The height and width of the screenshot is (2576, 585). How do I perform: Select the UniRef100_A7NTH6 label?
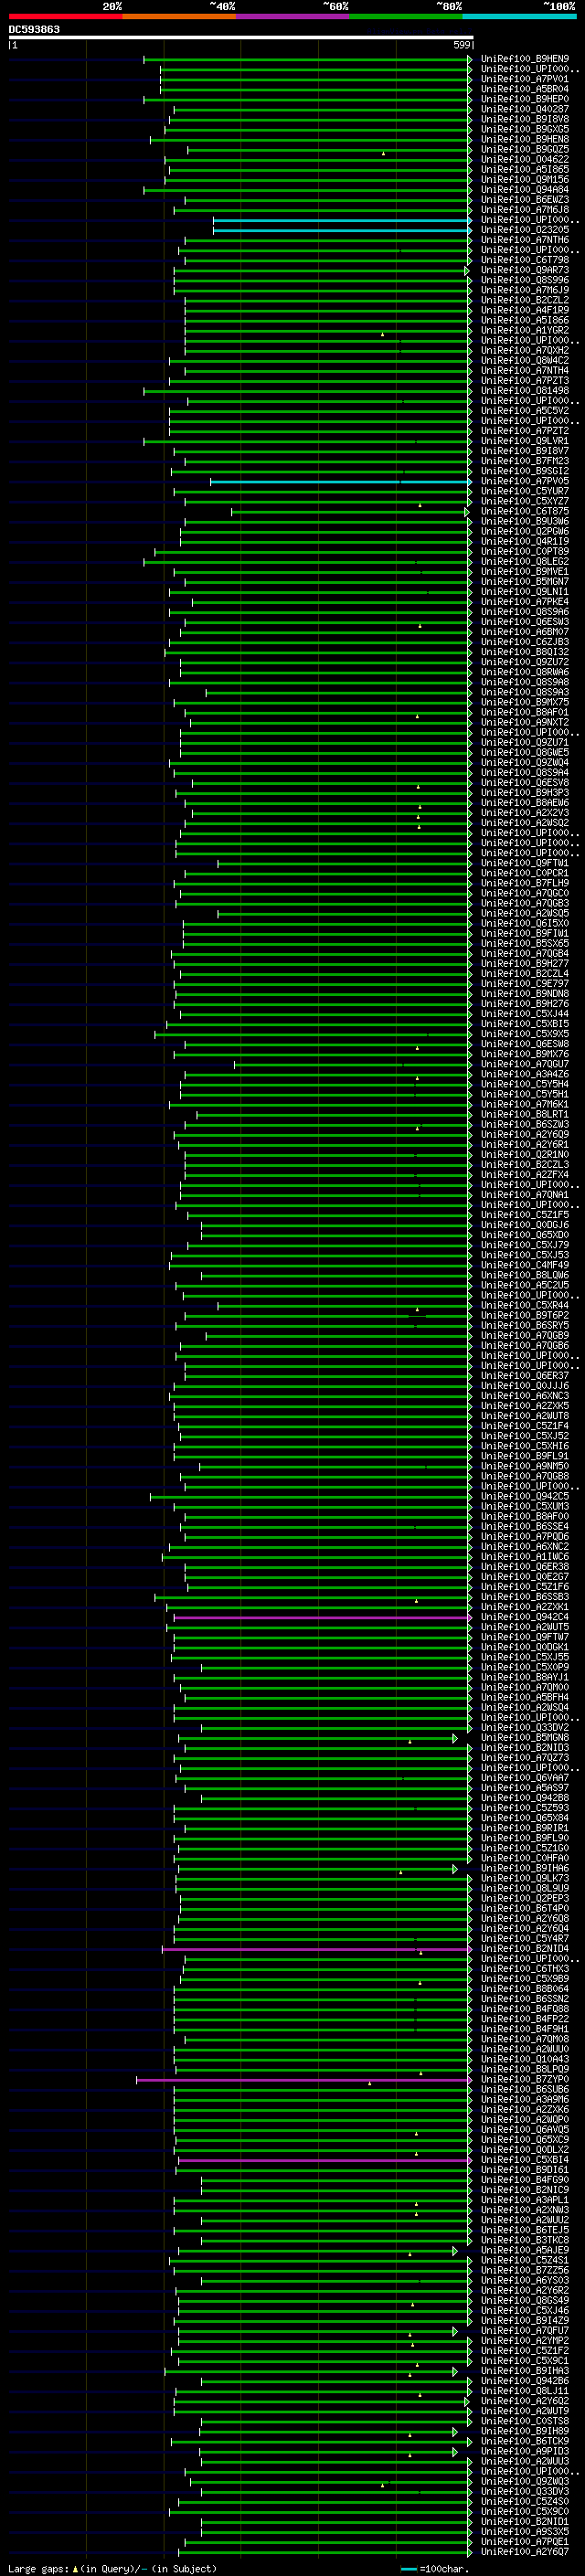[x=524, y=240]
